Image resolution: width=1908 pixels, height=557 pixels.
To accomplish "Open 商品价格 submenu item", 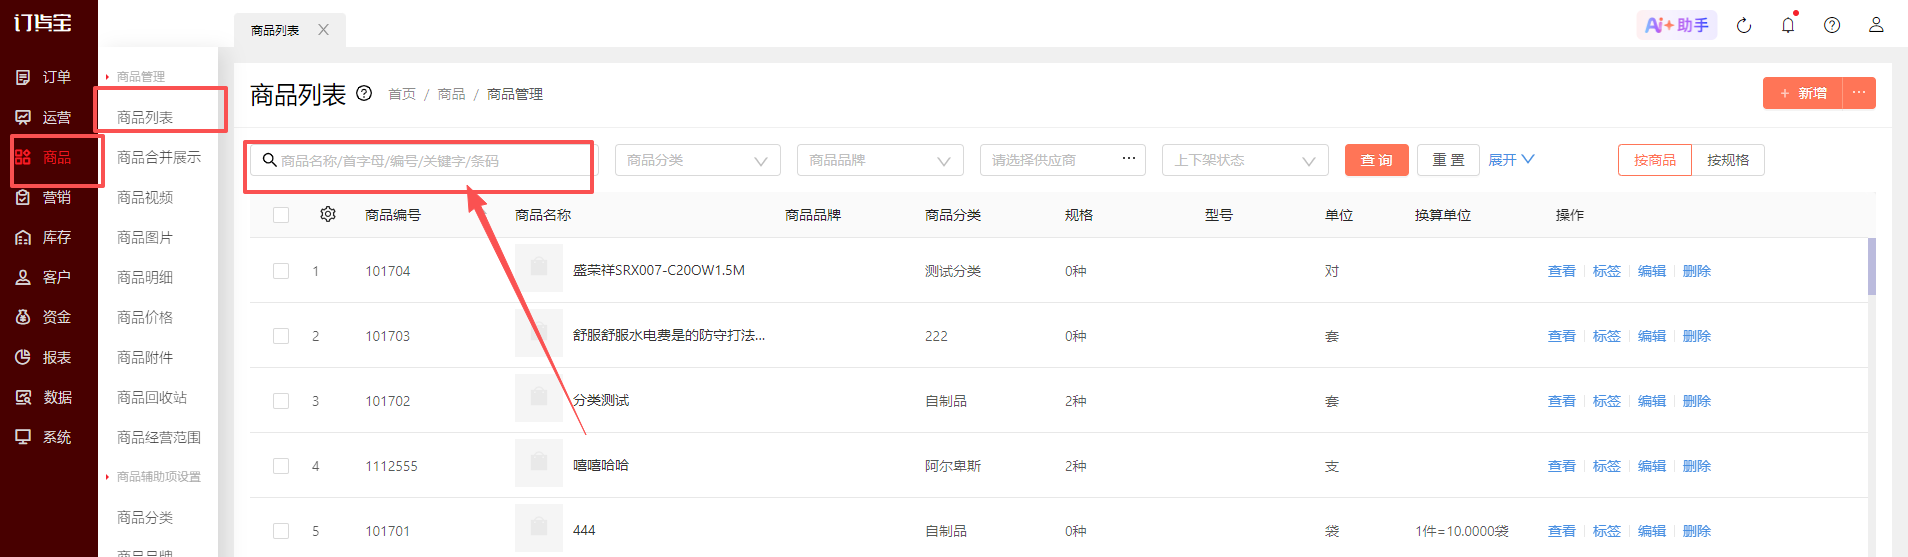I will 145,317.
